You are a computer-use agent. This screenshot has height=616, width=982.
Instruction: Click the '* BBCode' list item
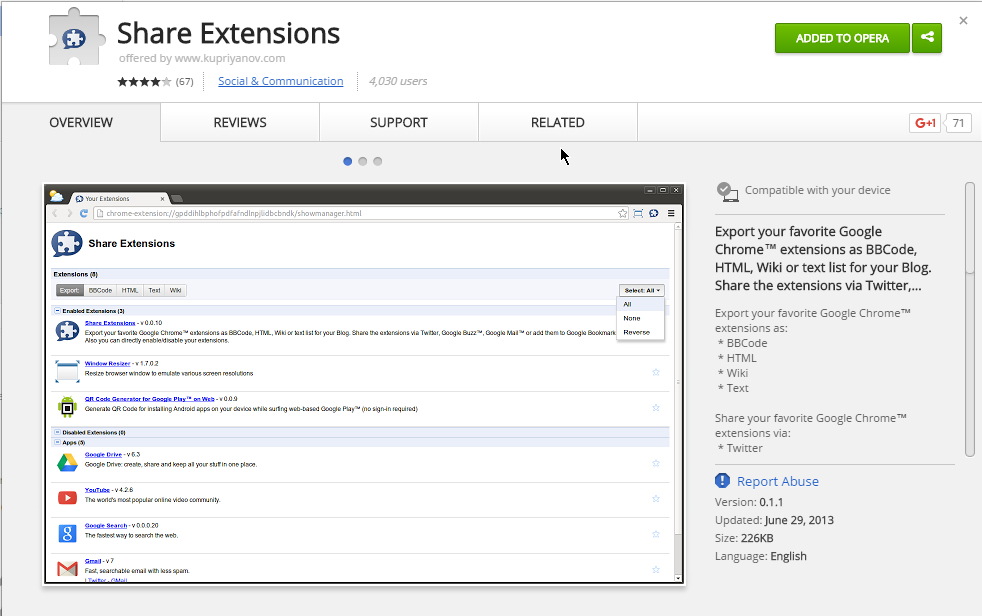click(x=742, y=343)
